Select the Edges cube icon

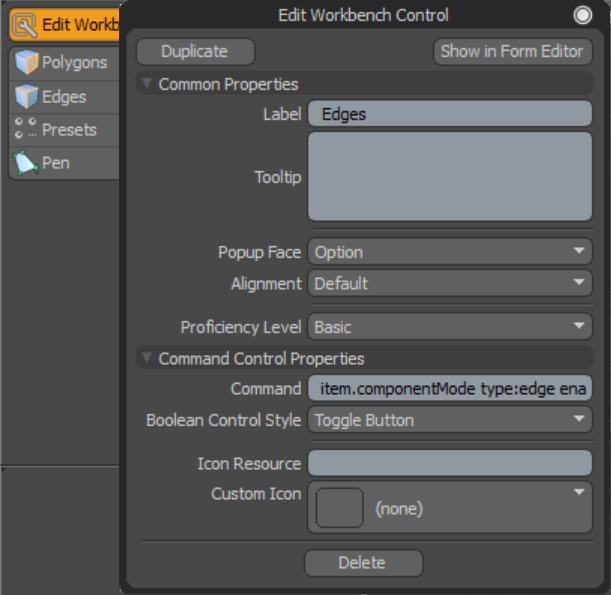26,97
